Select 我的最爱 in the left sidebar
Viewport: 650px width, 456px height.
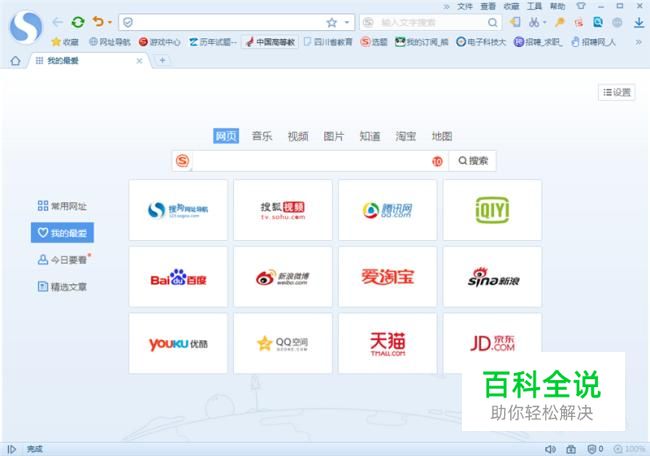coord(62,233)
